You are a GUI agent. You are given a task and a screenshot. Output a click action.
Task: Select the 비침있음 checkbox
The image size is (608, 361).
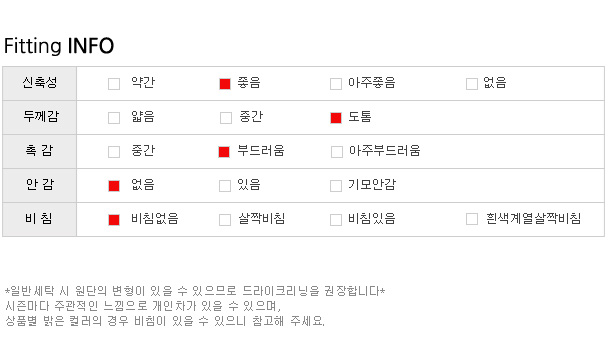coord(336,220)
